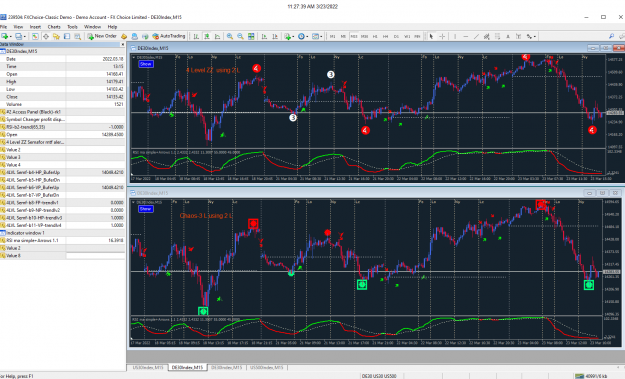Screen dimensions: 625x379
Task: Open the Help menu
Action: [112, 27]
